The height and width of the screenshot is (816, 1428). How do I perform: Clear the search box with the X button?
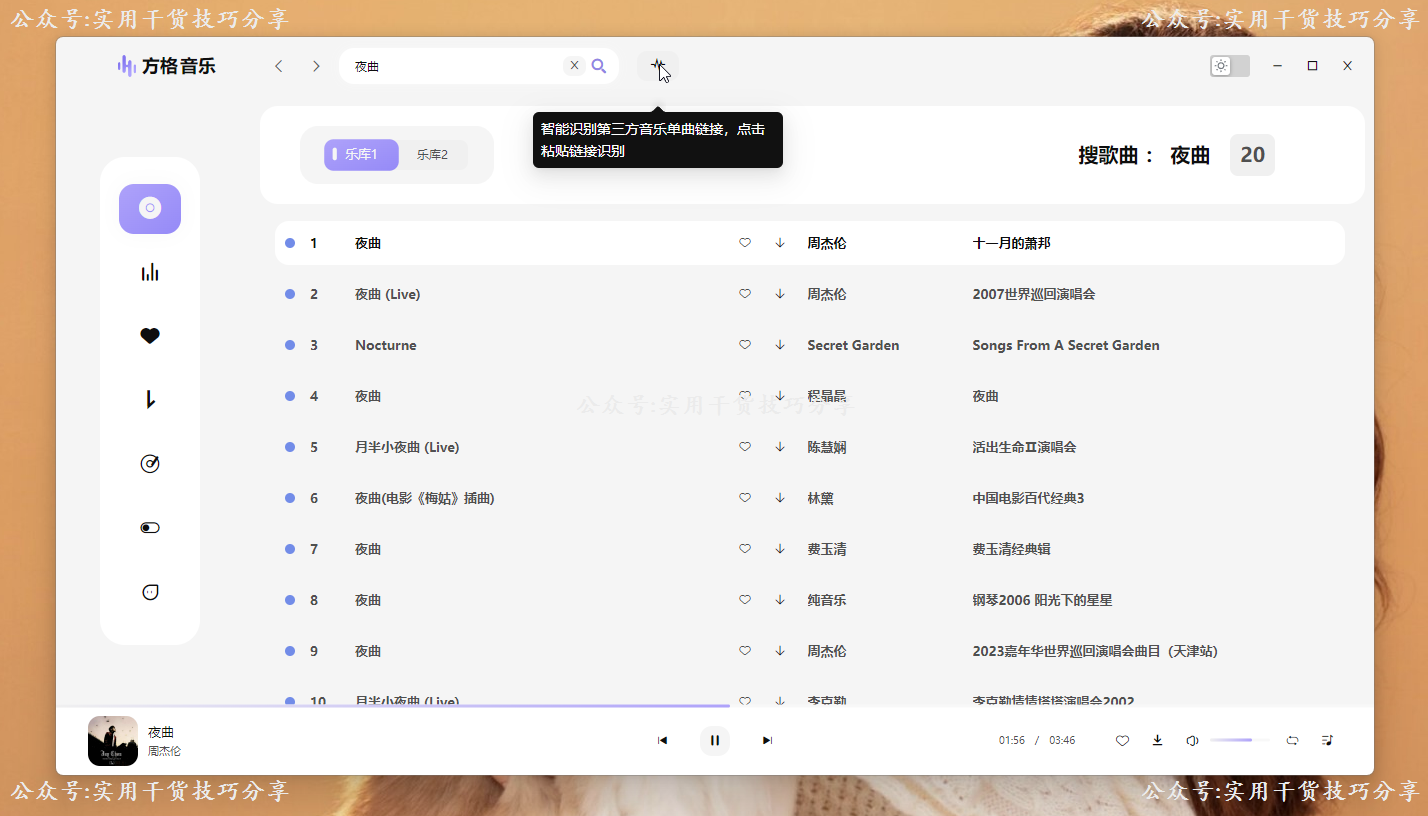574,64
